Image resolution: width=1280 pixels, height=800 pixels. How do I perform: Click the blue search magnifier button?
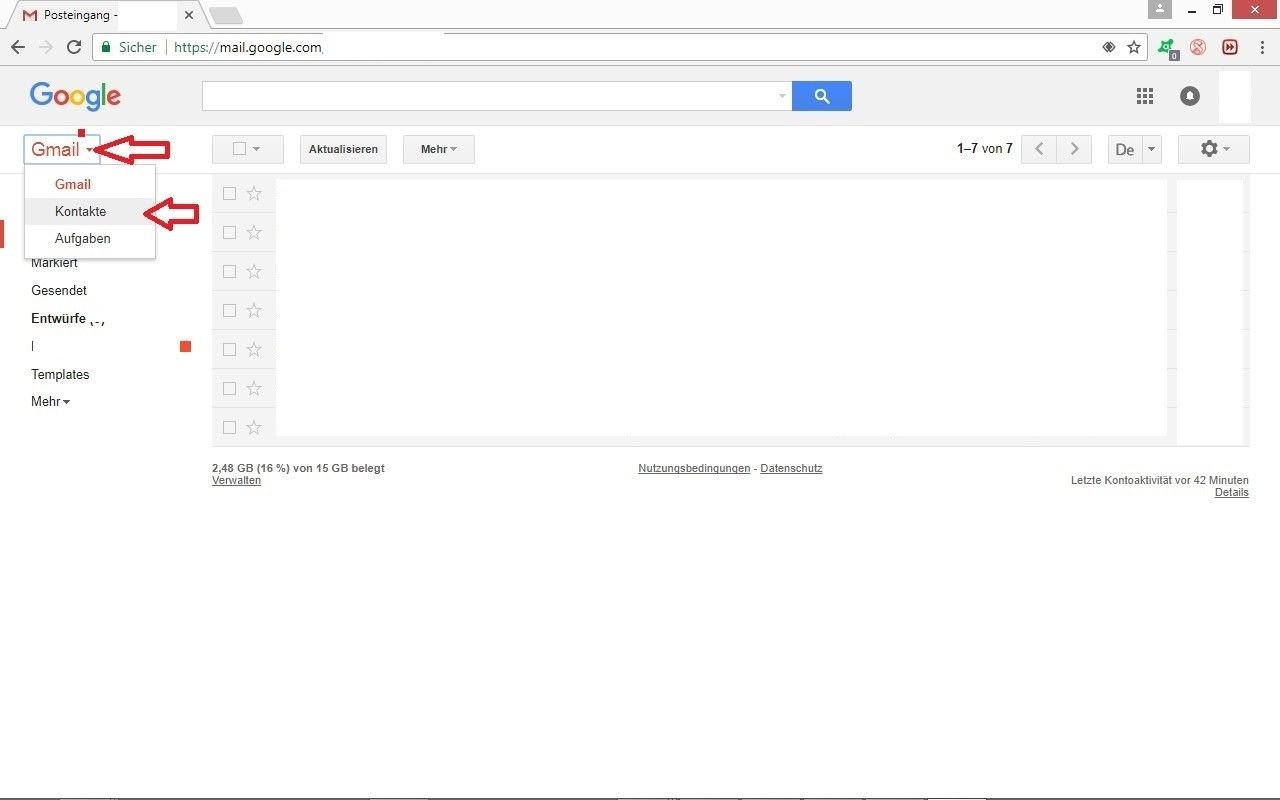pyautogui.click(x=822, y=96)
